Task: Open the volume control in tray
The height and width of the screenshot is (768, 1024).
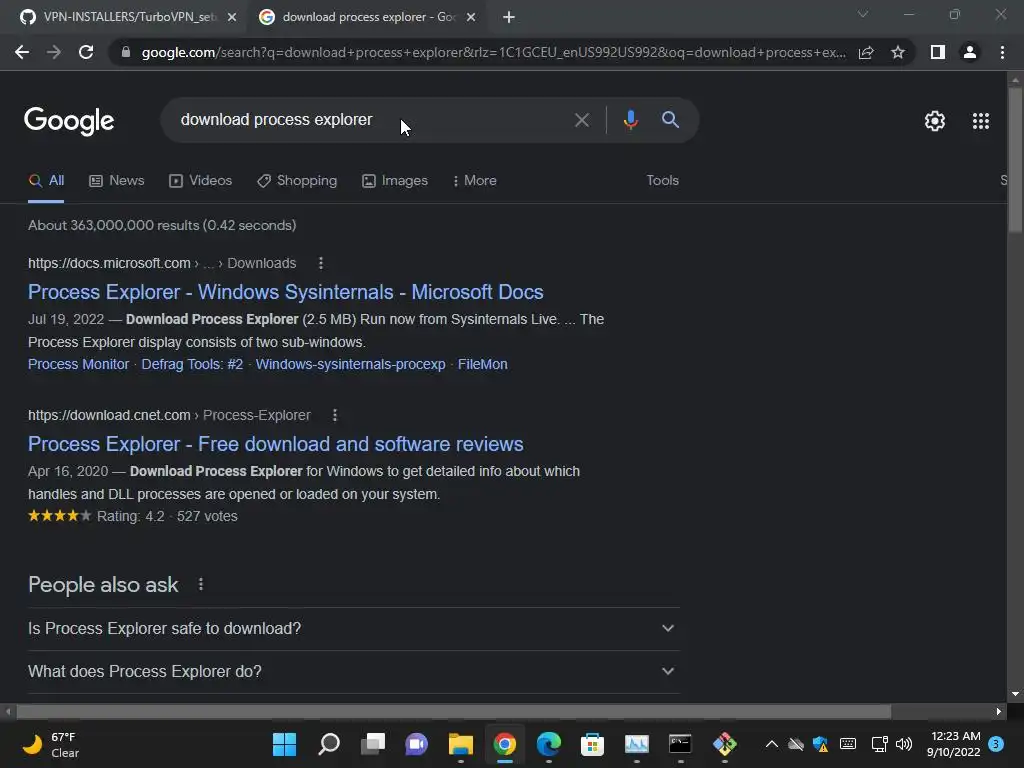Action: point(904,744)
